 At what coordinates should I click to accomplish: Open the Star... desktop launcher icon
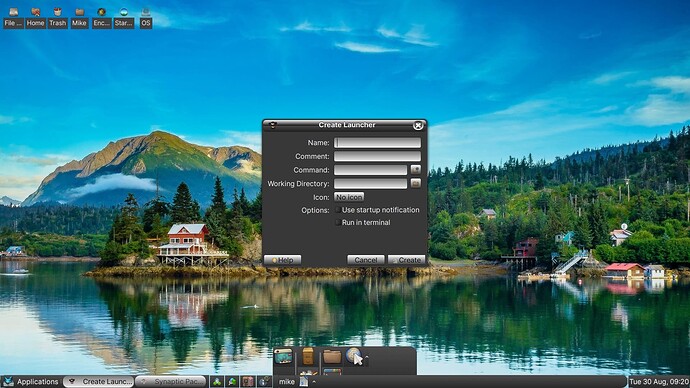124,18
